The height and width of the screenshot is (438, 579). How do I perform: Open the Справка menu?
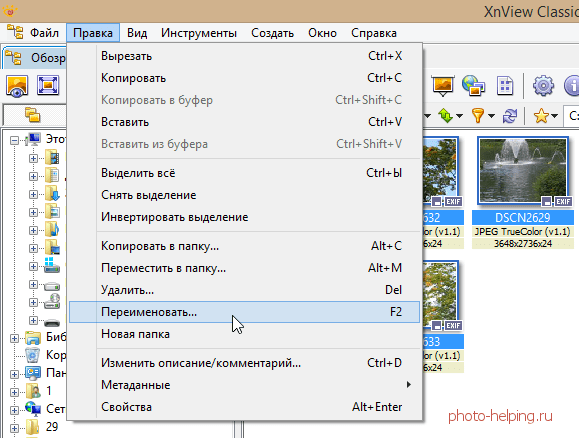pyautogui.click(x=374, y=33)
